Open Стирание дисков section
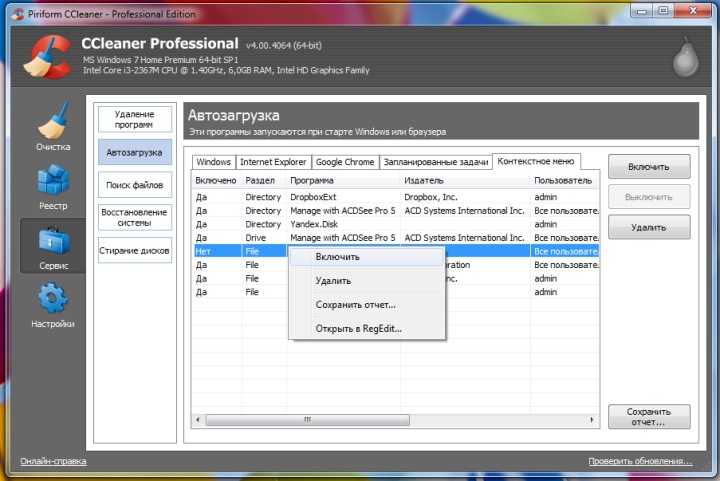Viewport: 720px width, 481px height. point(135,251)
